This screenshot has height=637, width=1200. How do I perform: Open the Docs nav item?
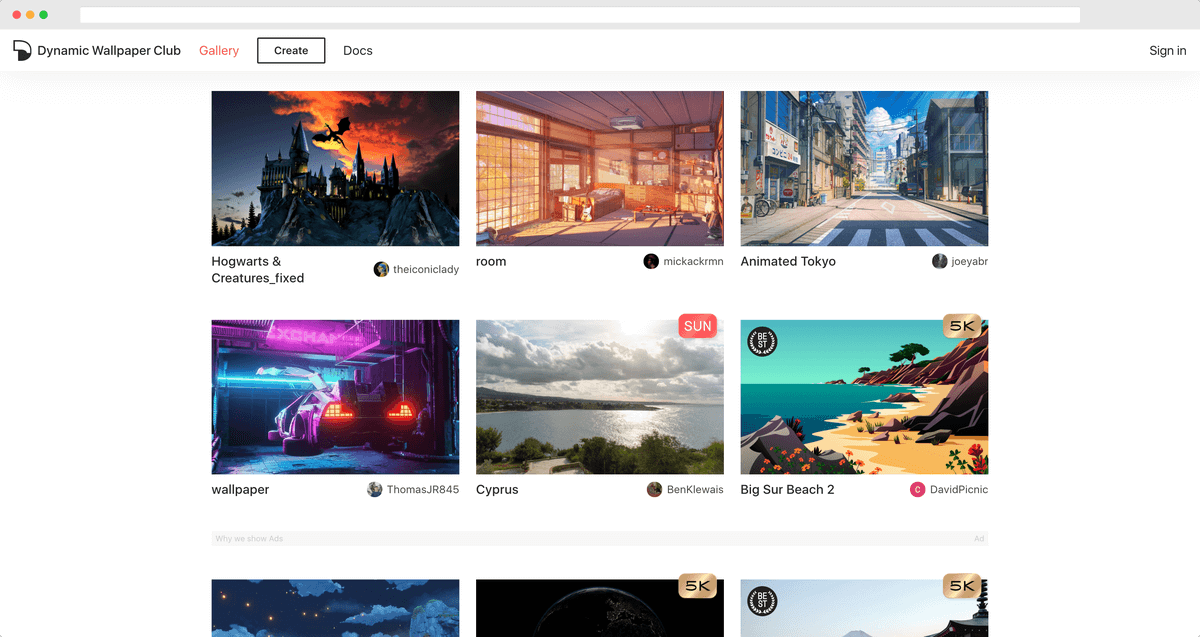pos(358,50)
